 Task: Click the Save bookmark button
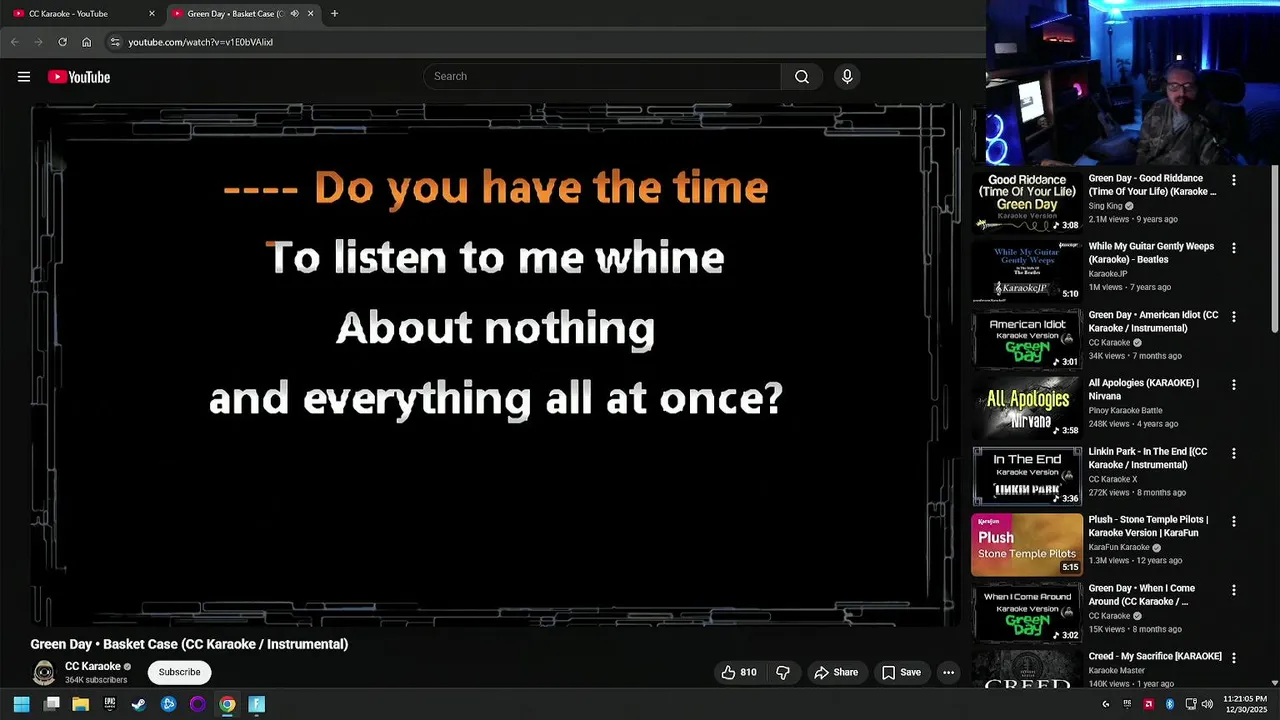coord(901,672)
